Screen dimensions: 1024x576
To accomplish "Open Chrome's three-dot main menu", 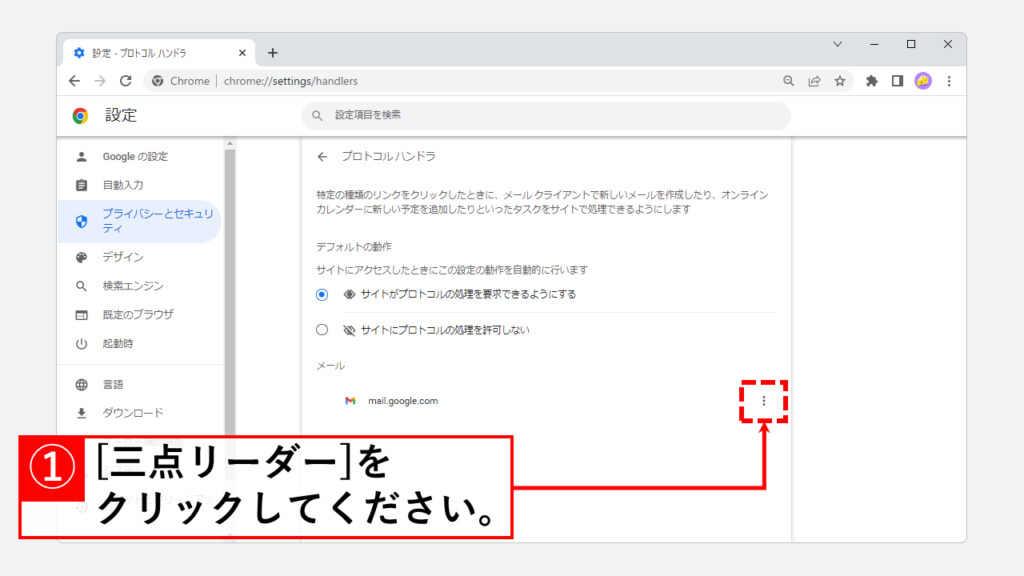I will 949,81.
